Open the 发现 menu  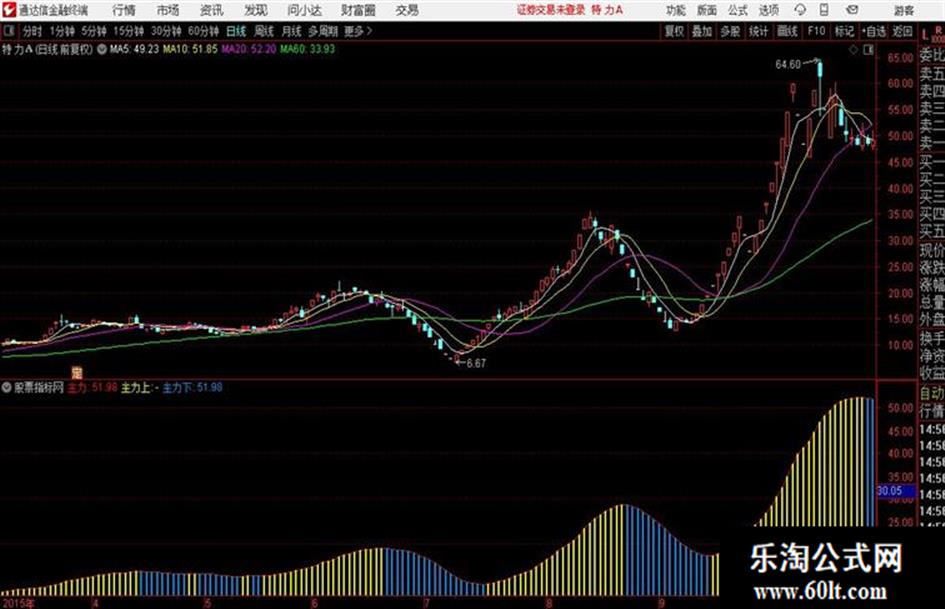[256, 10]
